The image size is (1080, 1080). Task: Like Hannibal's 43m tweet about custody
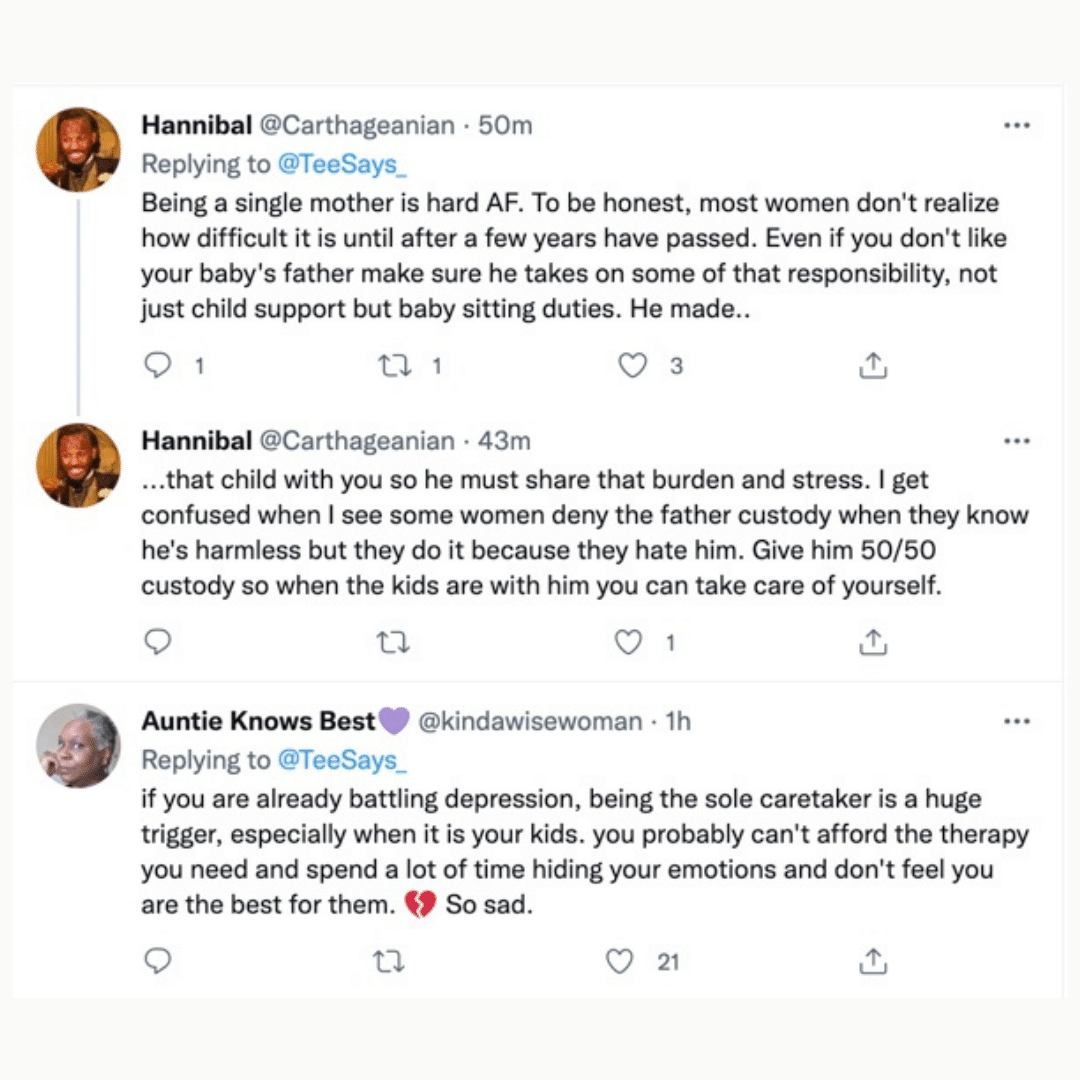pyautogui.click(x=628, y=642)
